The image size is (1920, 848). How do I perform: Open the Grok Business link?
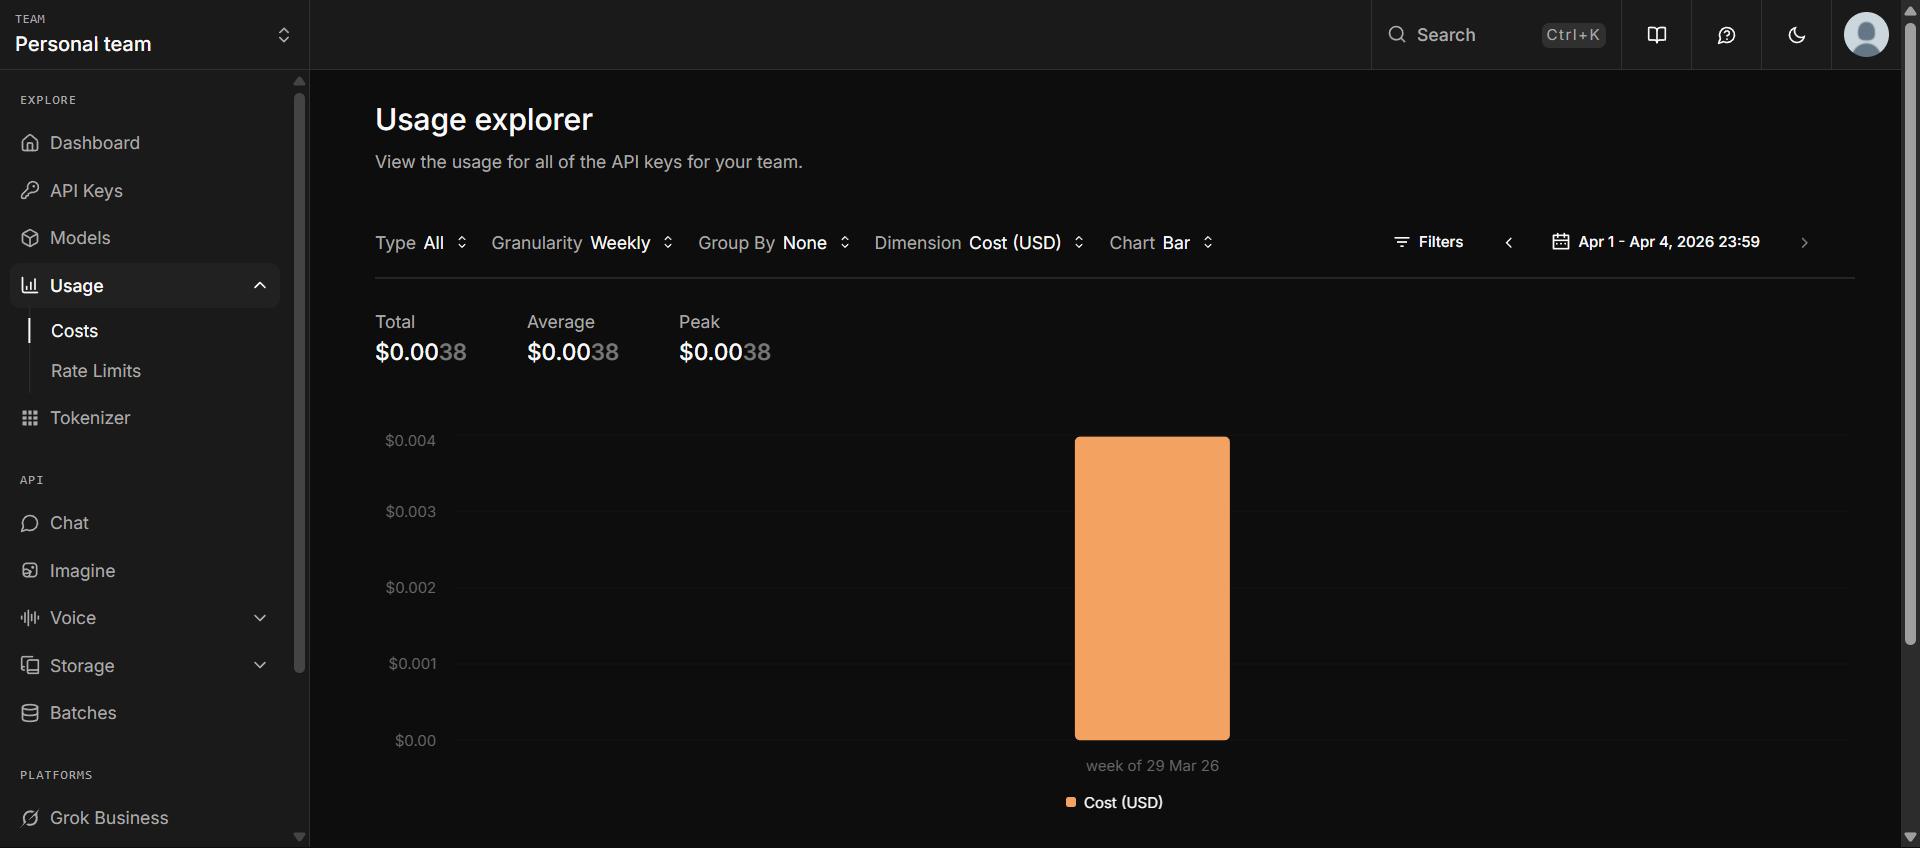[x=145, y=818]
